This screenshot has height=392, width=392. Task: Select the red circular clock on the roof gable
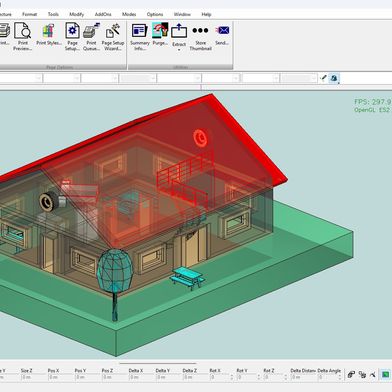[200, 138]
